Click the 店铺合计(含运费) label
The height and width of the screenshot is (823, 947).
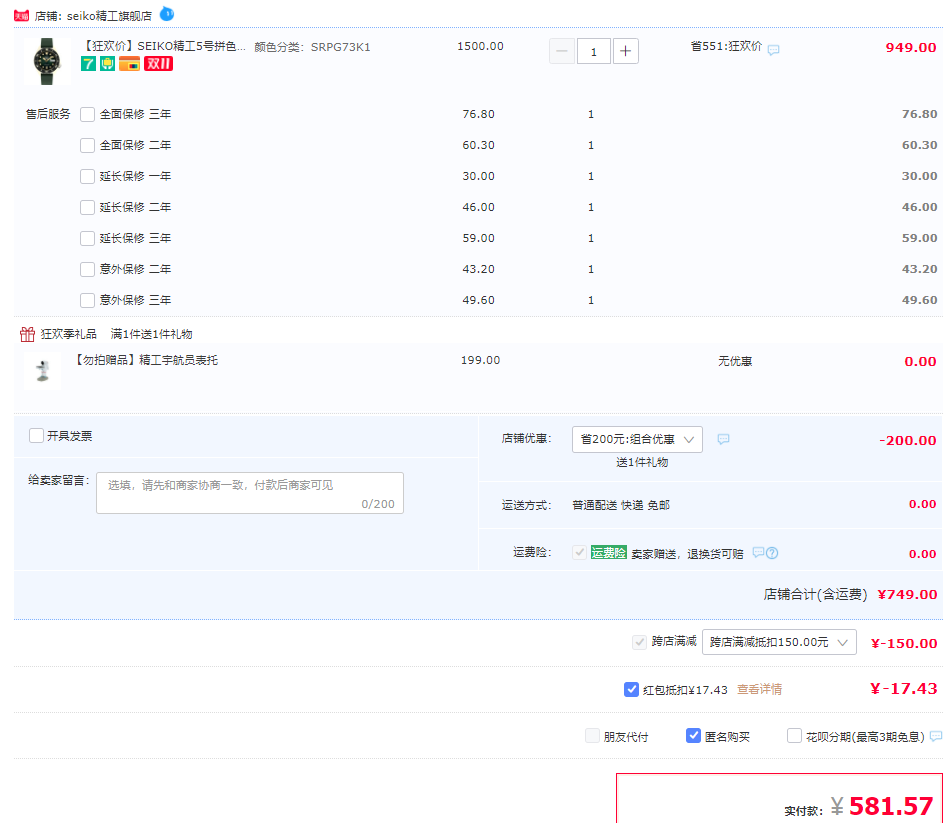(815, 595)
